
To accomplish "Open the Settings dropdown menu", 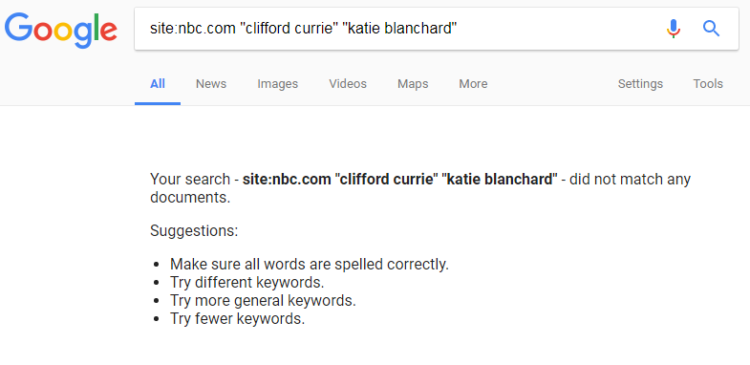I will point(640,84).
